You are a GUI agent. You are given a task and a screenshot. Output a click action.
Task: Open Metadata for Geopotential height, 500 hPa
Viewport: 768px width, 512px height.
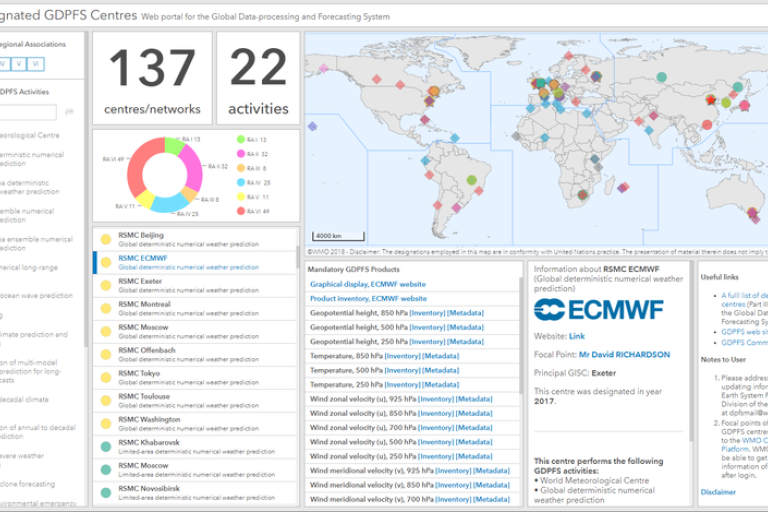pos(465,327)
